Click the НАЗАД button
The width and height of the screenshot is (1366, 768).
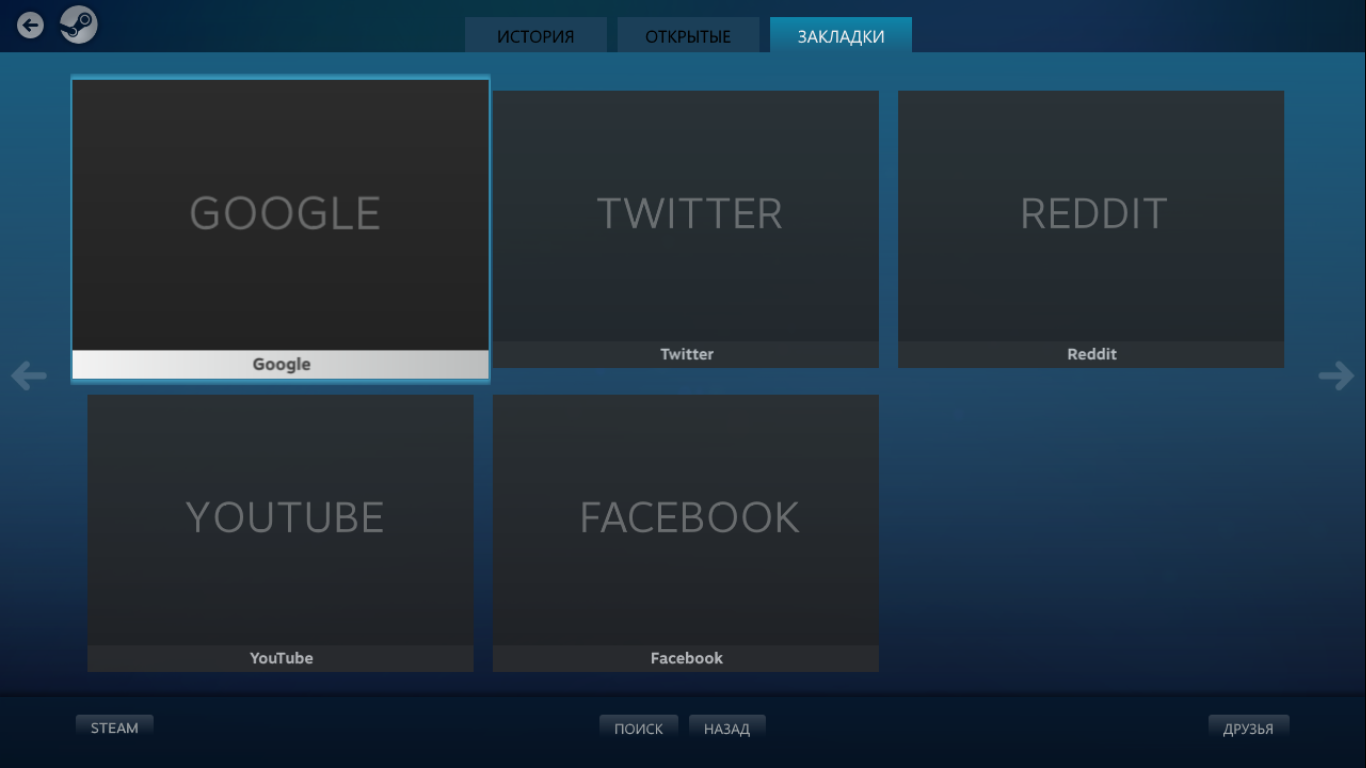pos(727,729)
